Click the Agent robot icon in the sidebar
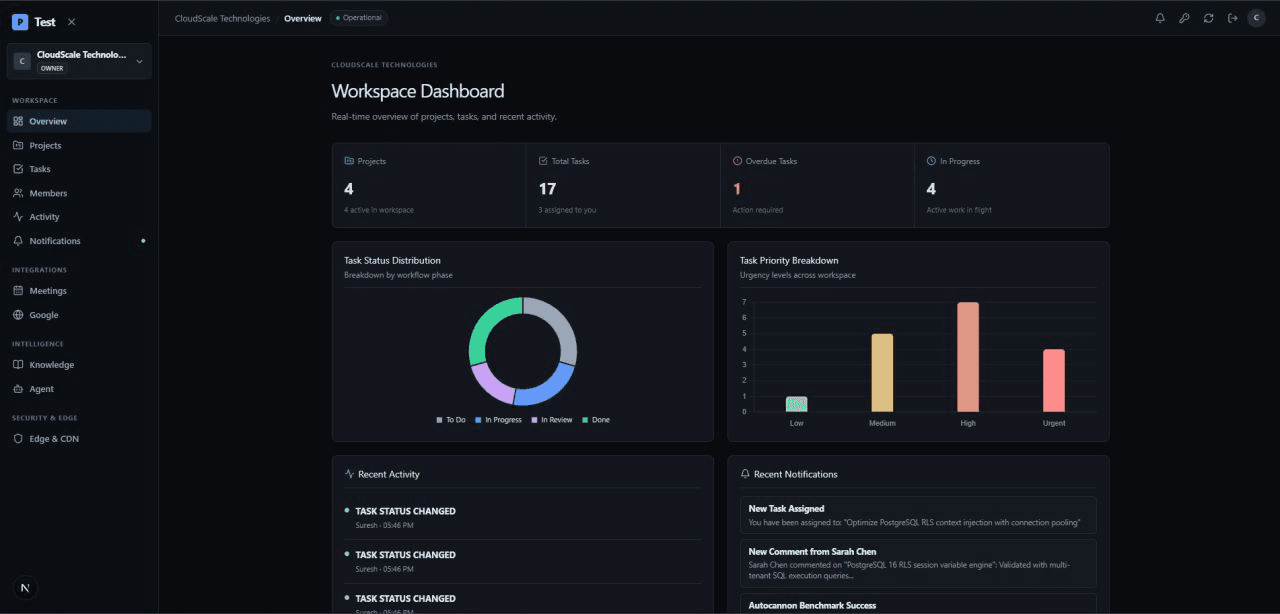This screenshot has height=614, width=1280. [x=19, y=389]
